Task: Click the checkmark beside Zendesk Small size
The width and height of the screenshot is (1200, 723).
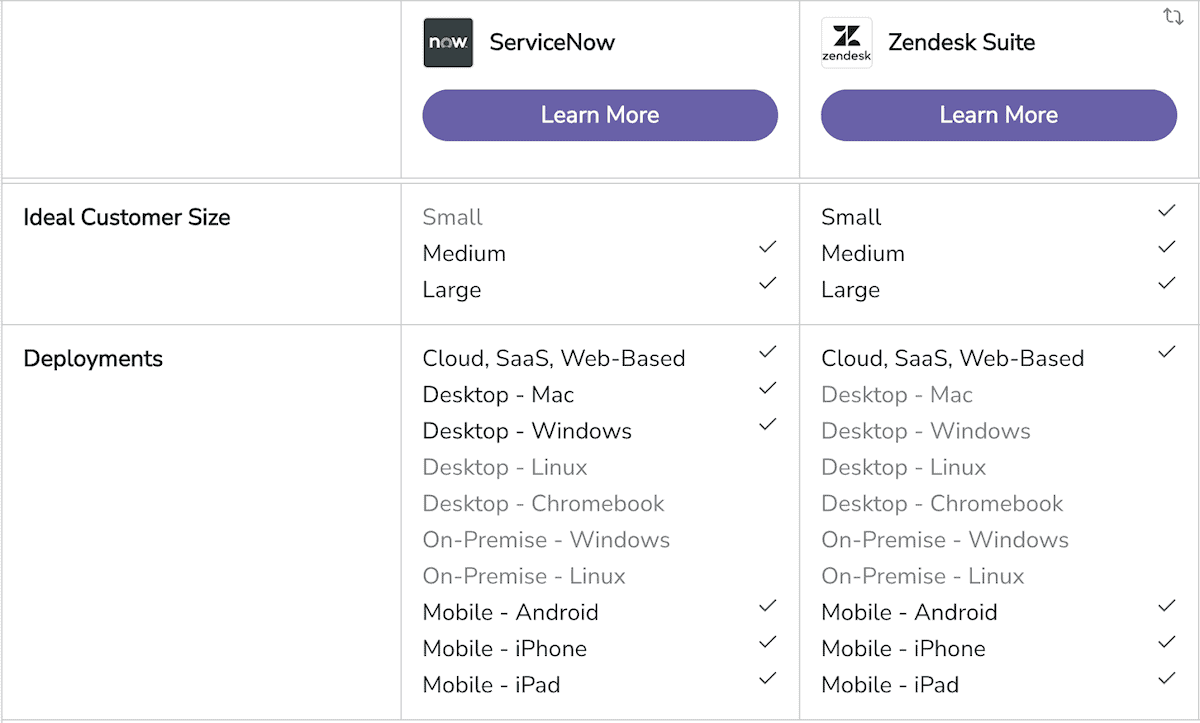Action: coord(1167,210)
